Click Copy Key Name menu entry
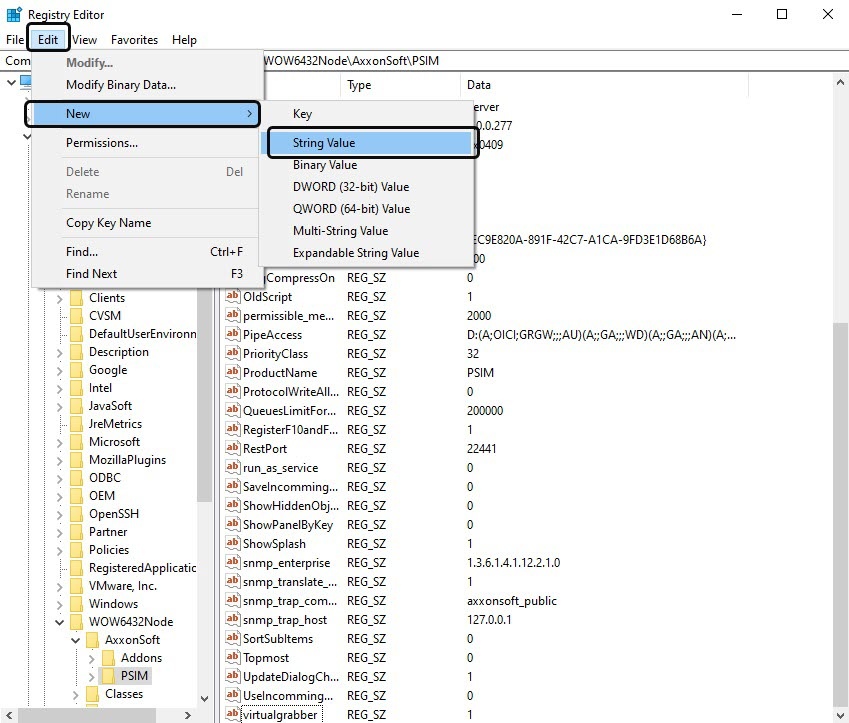 (108, 223)
